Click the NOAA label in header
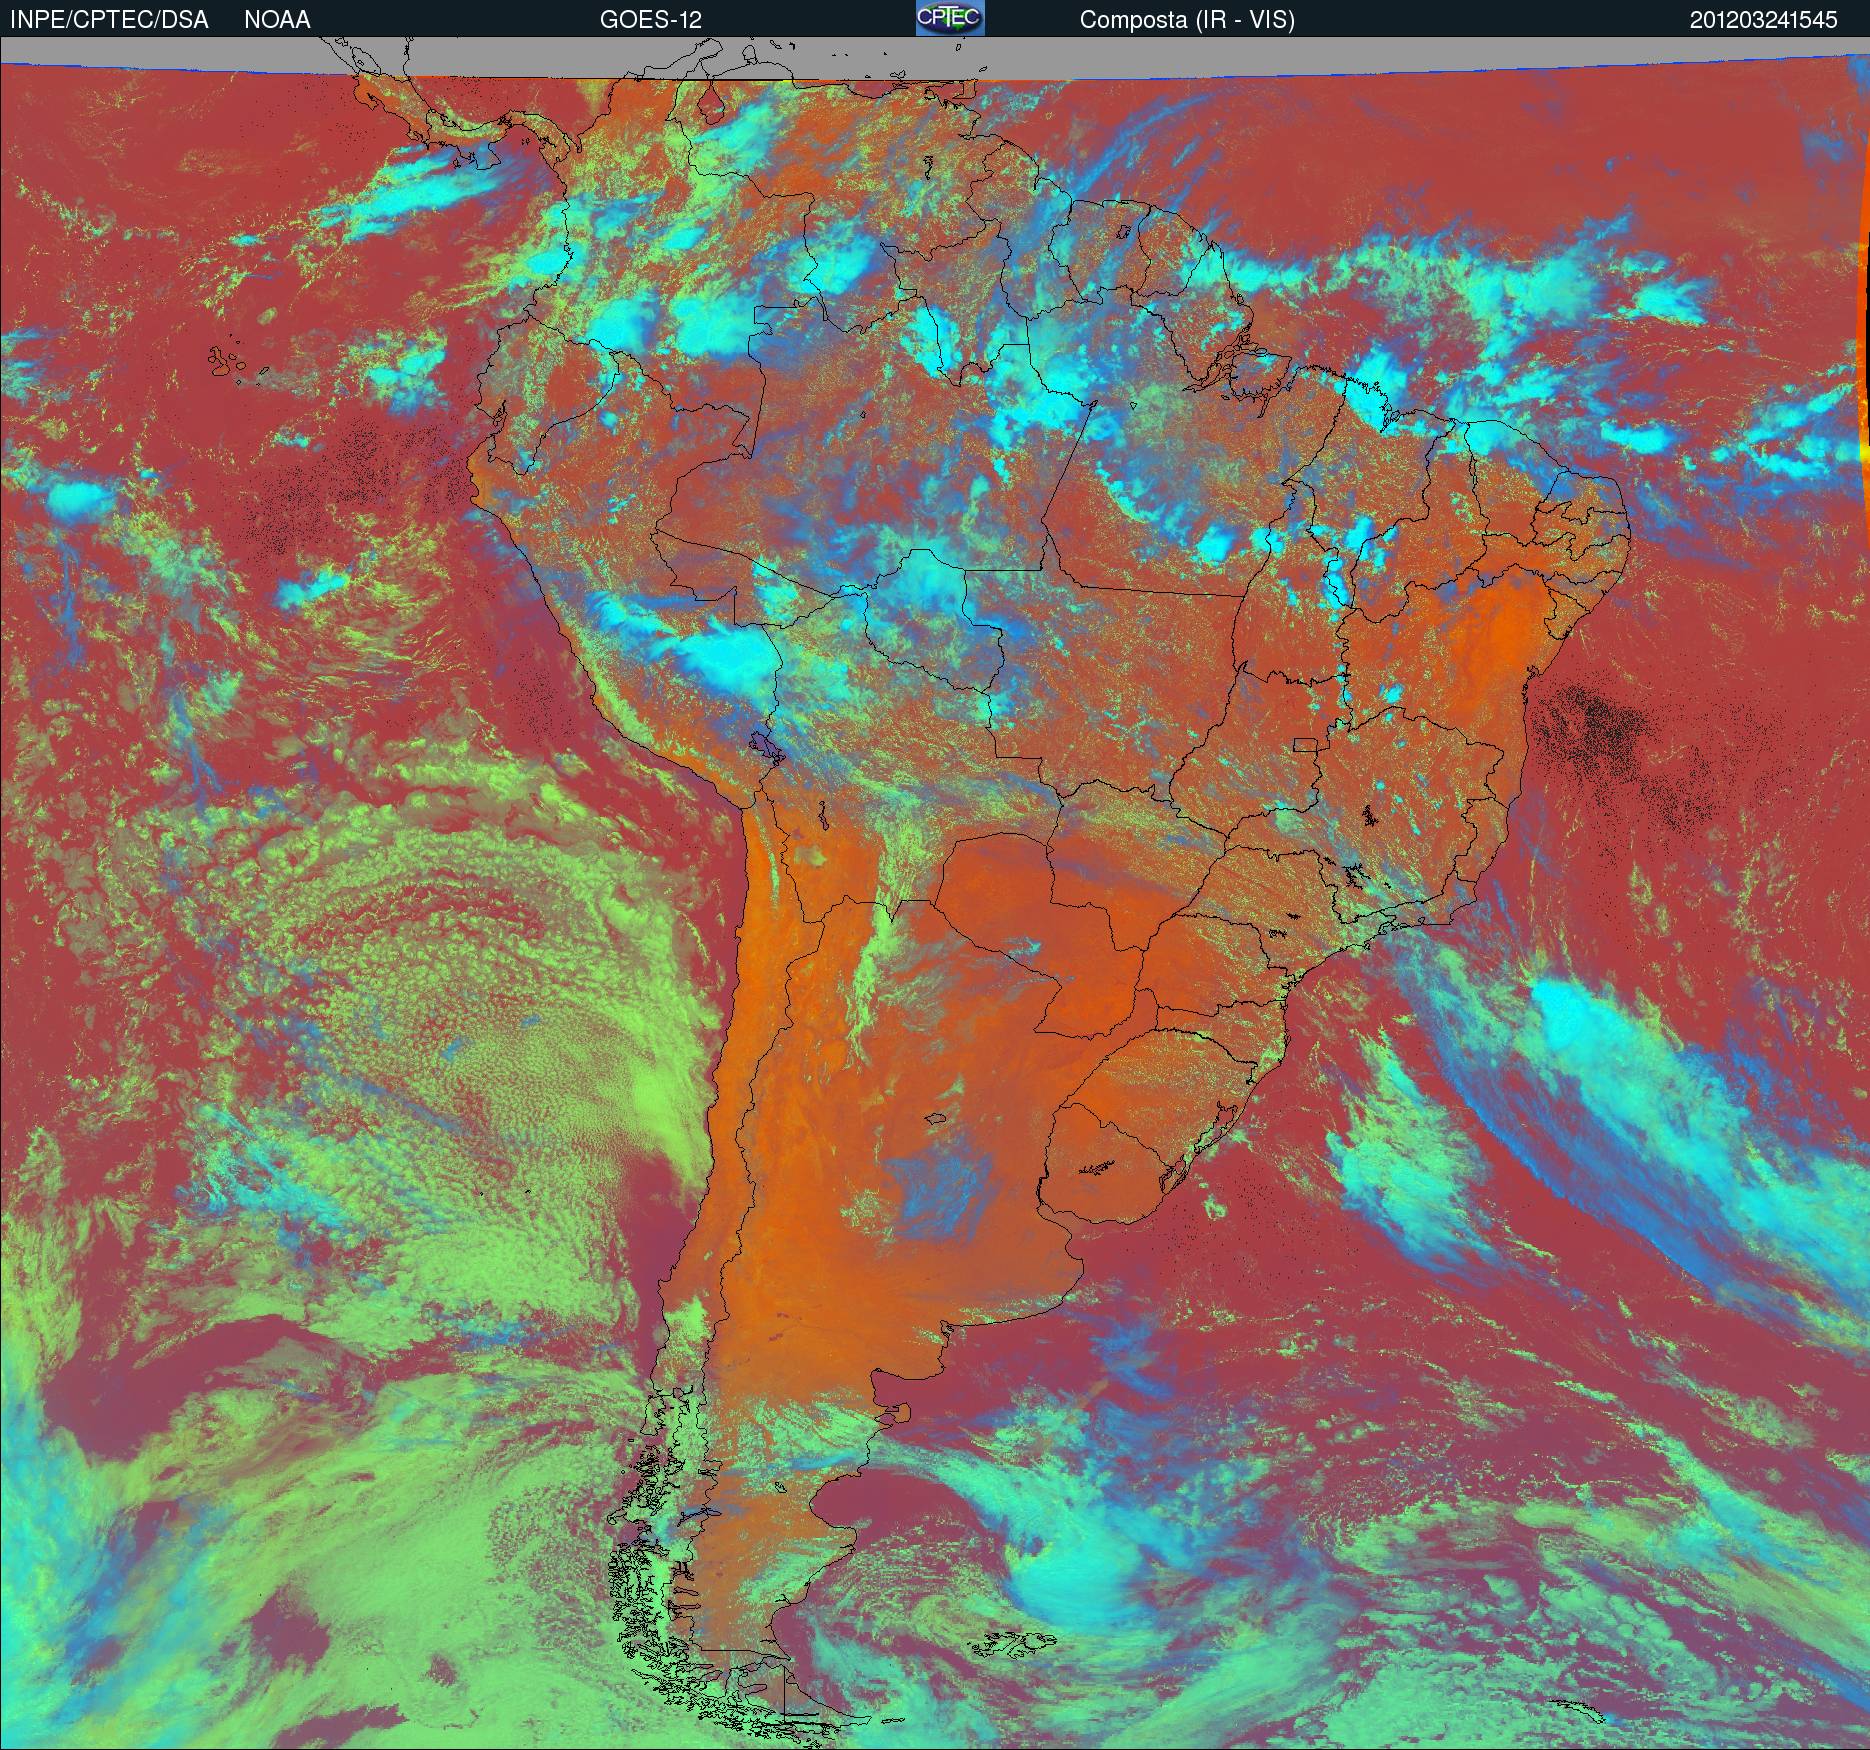The image size is (1870, 1750). coord(277,20)
